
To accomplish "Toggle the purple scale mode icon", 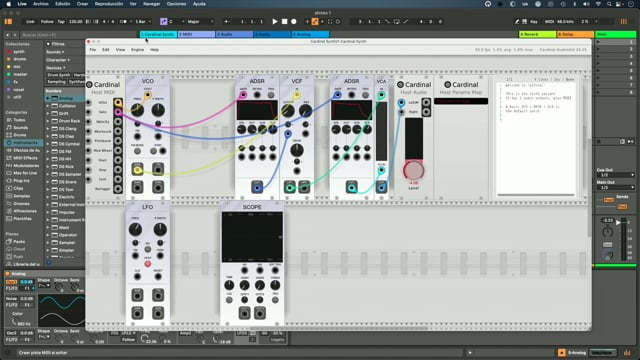I will pyautogui.click(x=164, y=21).
